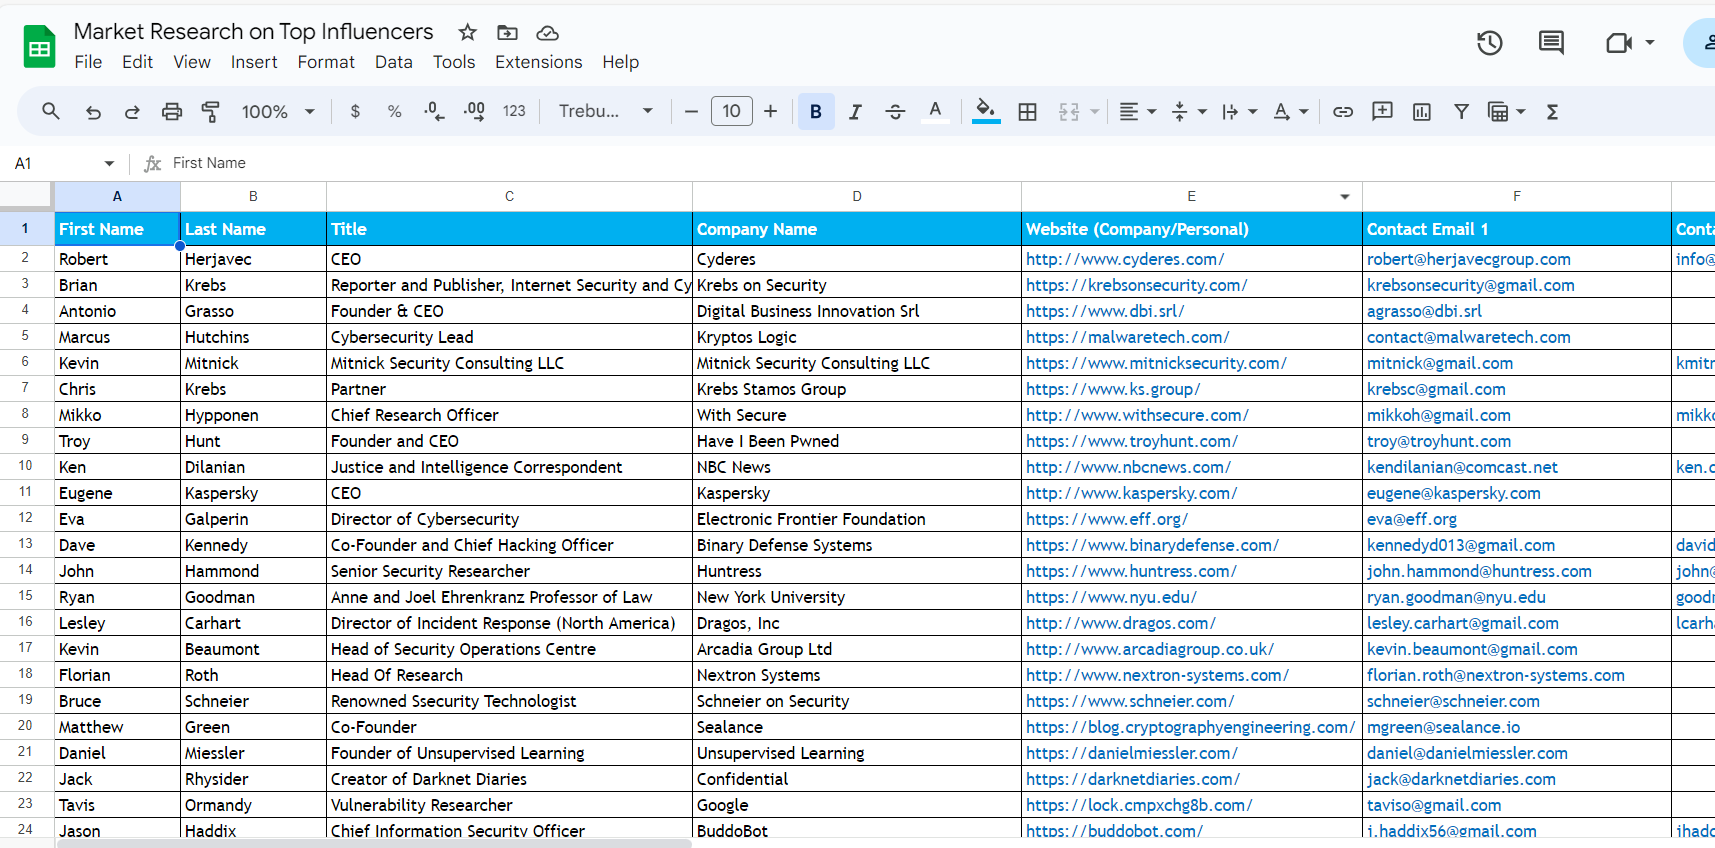This screenshot has width=1715, height=848.
Task: Click the Undo icon in toolbar
Action: click(x=93, y=112)
